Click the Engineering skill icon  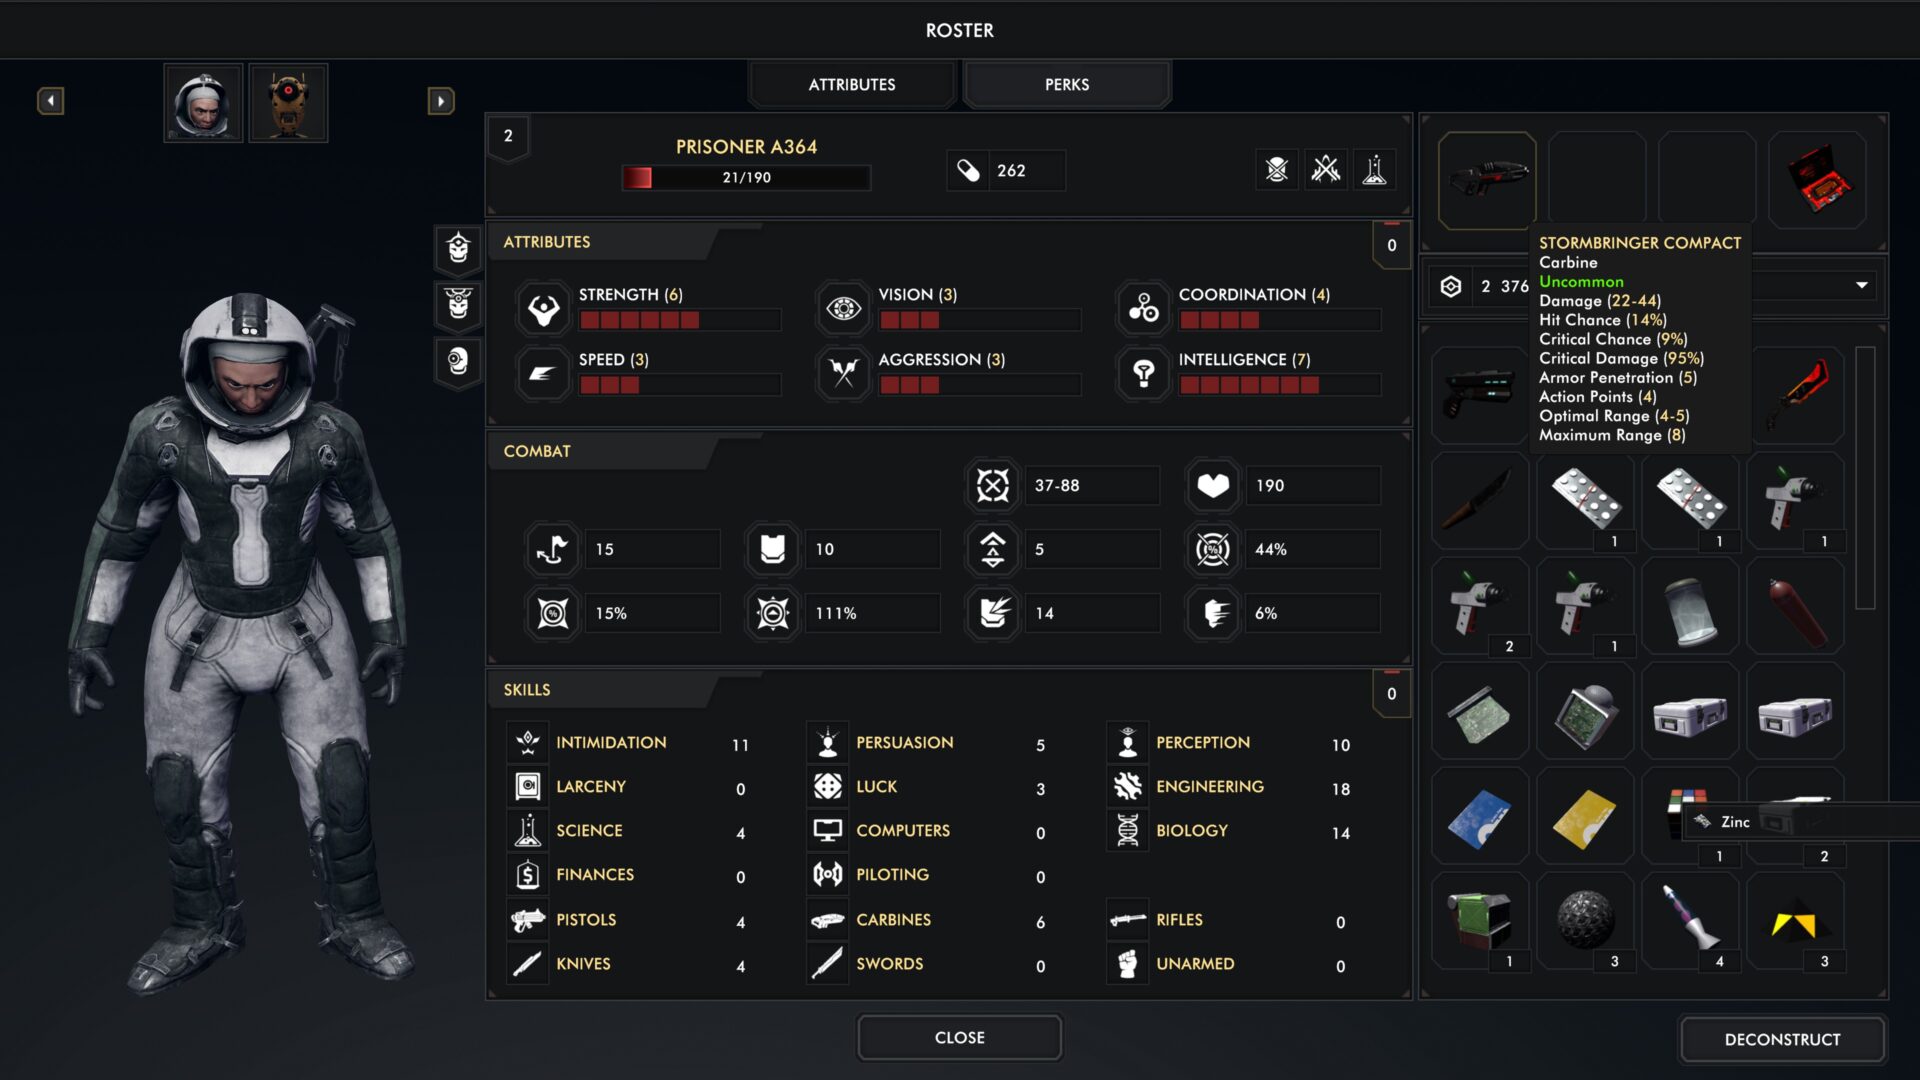(x=1127, y=787)
